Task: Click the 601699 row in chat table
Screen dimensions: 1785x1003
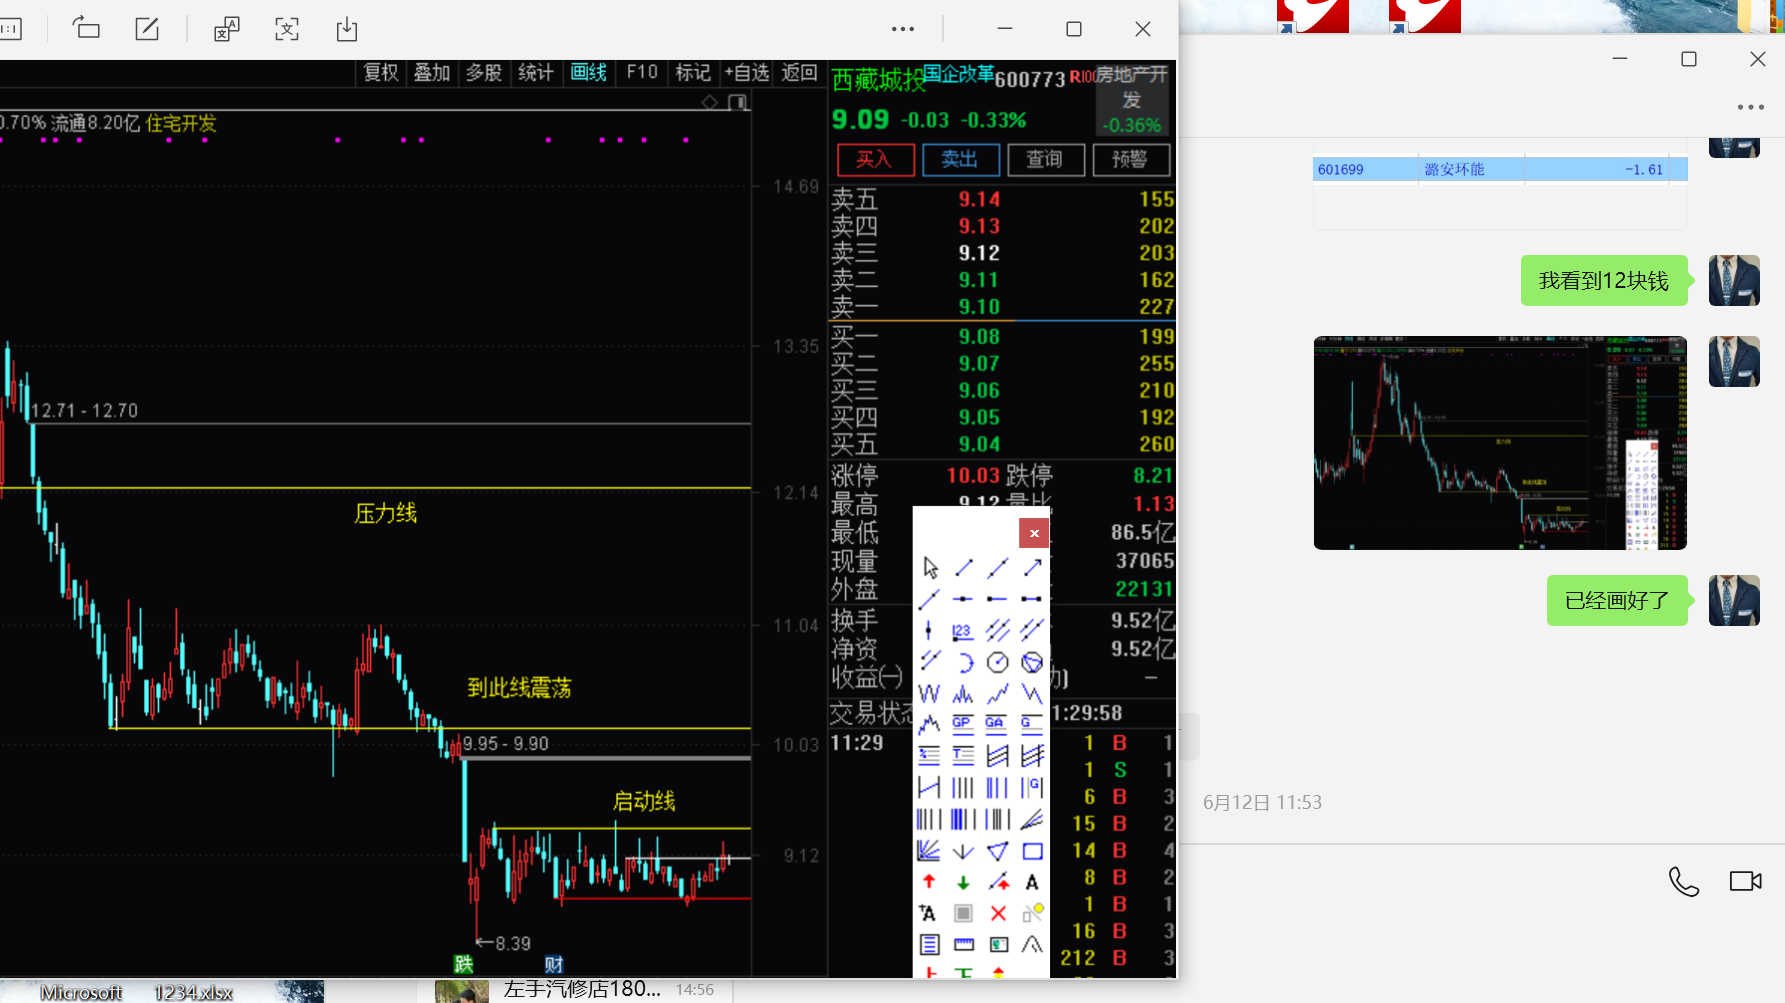Action: pos(1500,169)
